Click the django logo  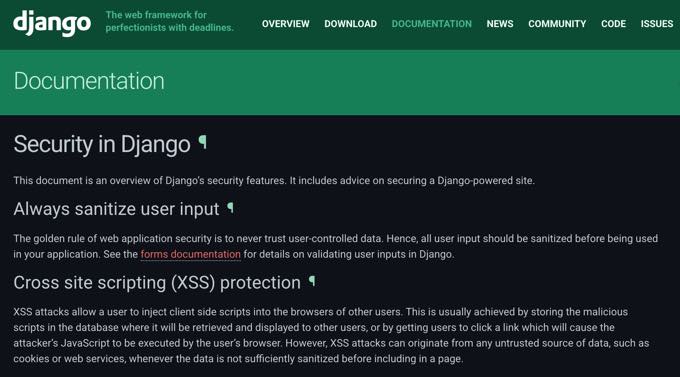click(x=52, y=23)
